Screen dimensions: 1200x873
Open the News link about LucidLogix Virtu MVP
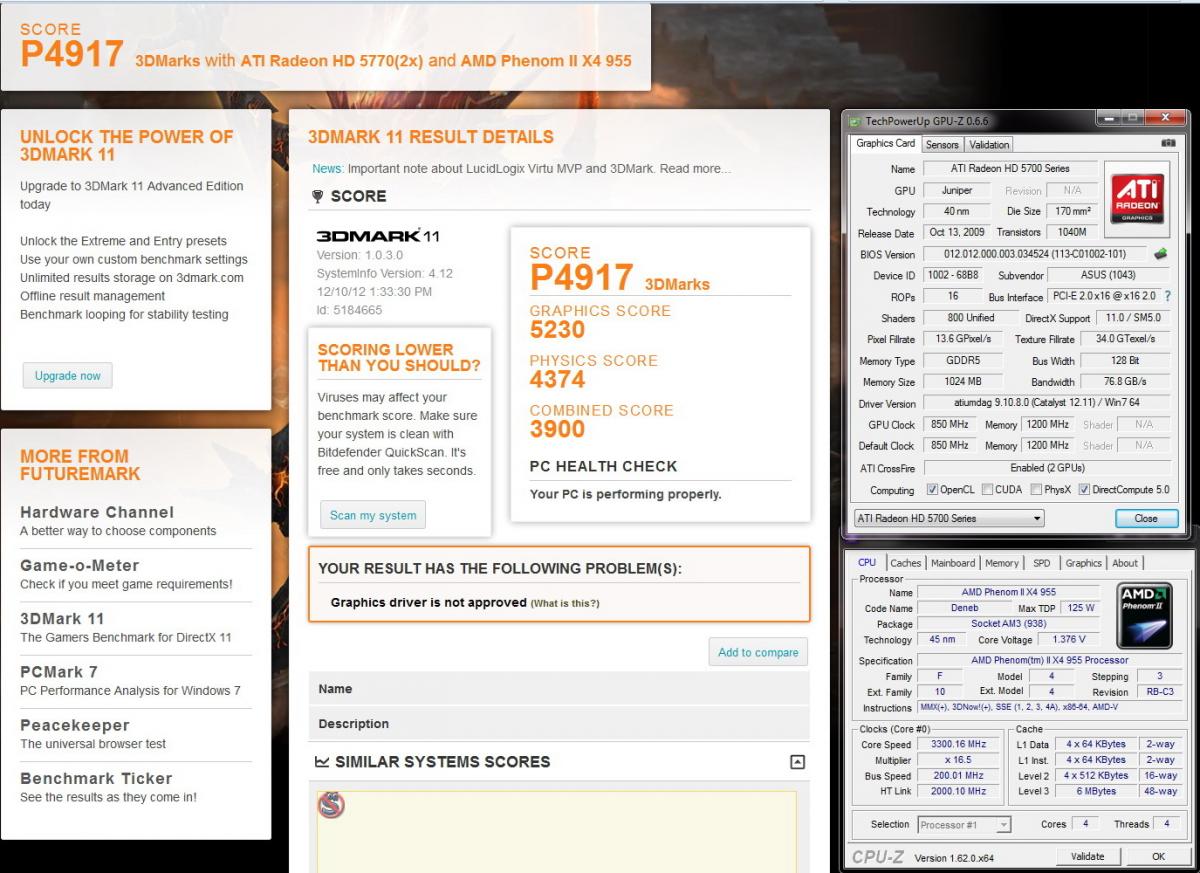tap(521, 169)
